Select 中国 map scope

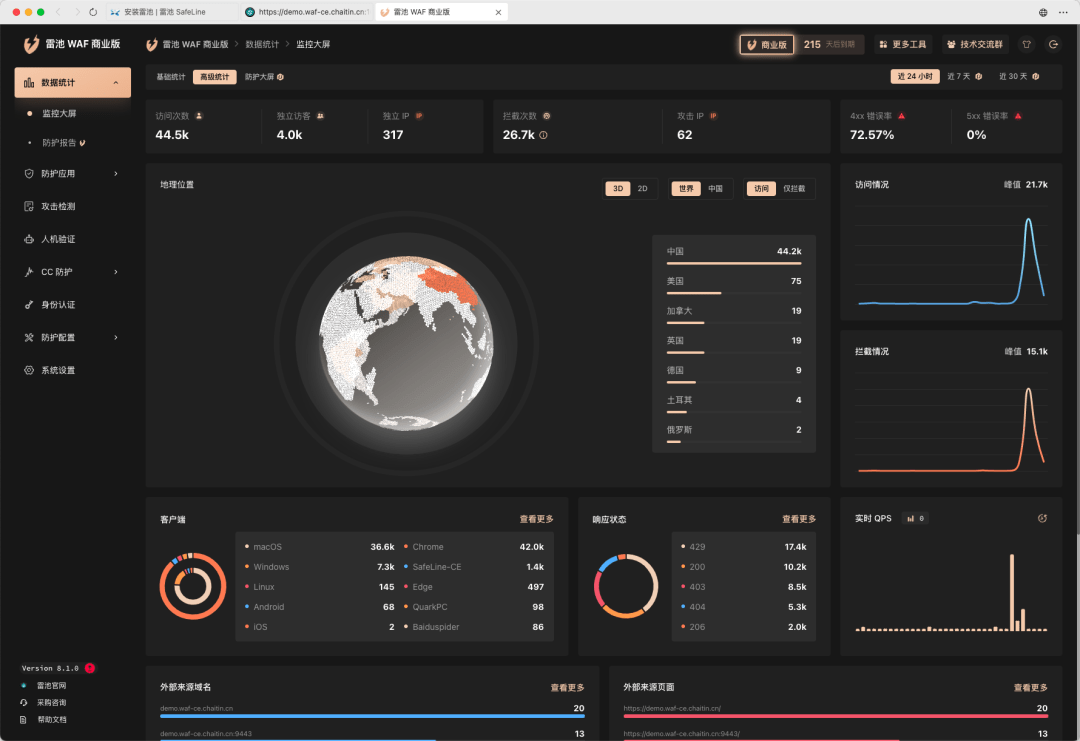[x=716, y=189]
